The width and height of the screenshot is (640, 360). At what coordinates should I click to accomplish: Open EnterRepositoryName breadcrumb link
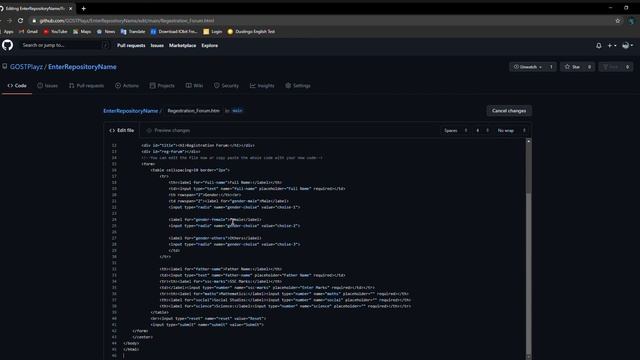pos(131,111)
